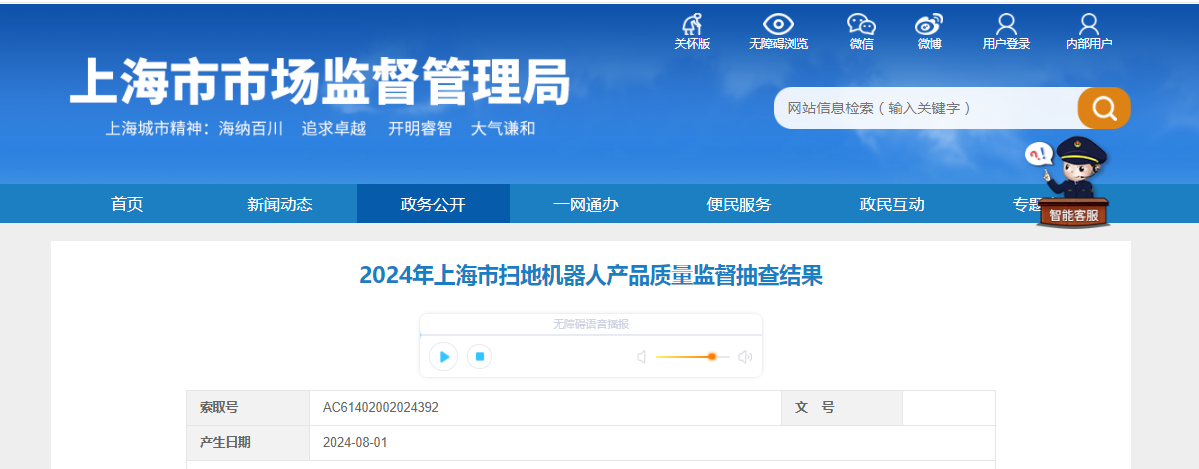Adjust the orange volume slider
The width and height of the screenshot is (1199, 469).
(x=693, y=357)
